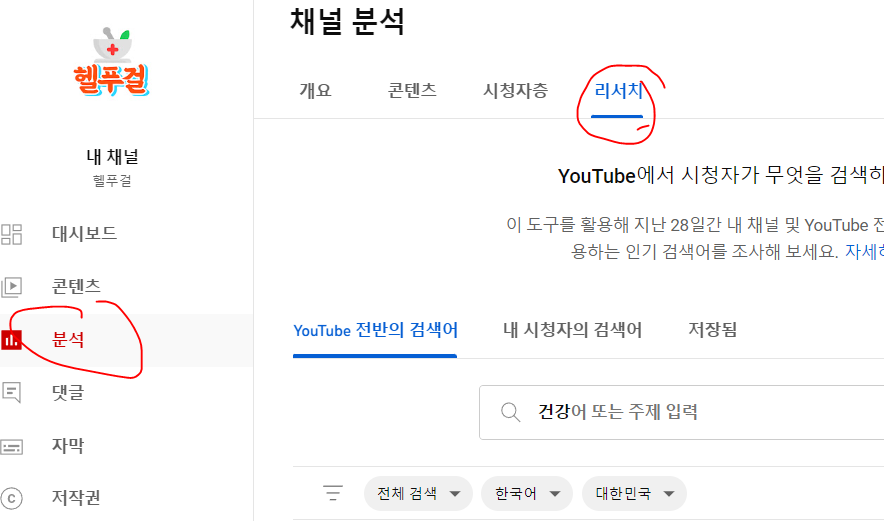Switch to 내 시청자의 검색어 tab
This screenshot has width=884, height=521.
[x=572, y=330]
